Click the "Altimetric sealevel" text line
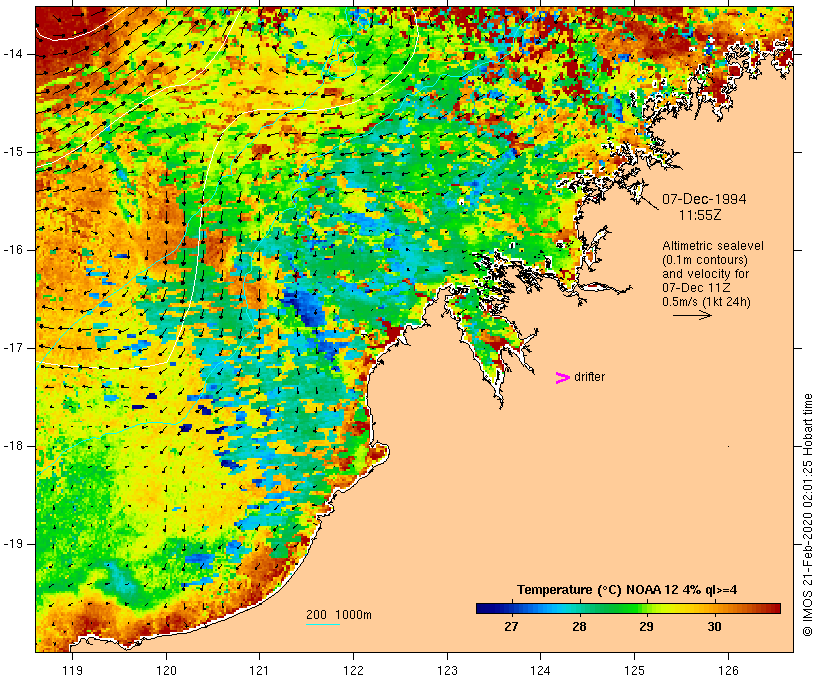820x680 pixels. point(713,246)
